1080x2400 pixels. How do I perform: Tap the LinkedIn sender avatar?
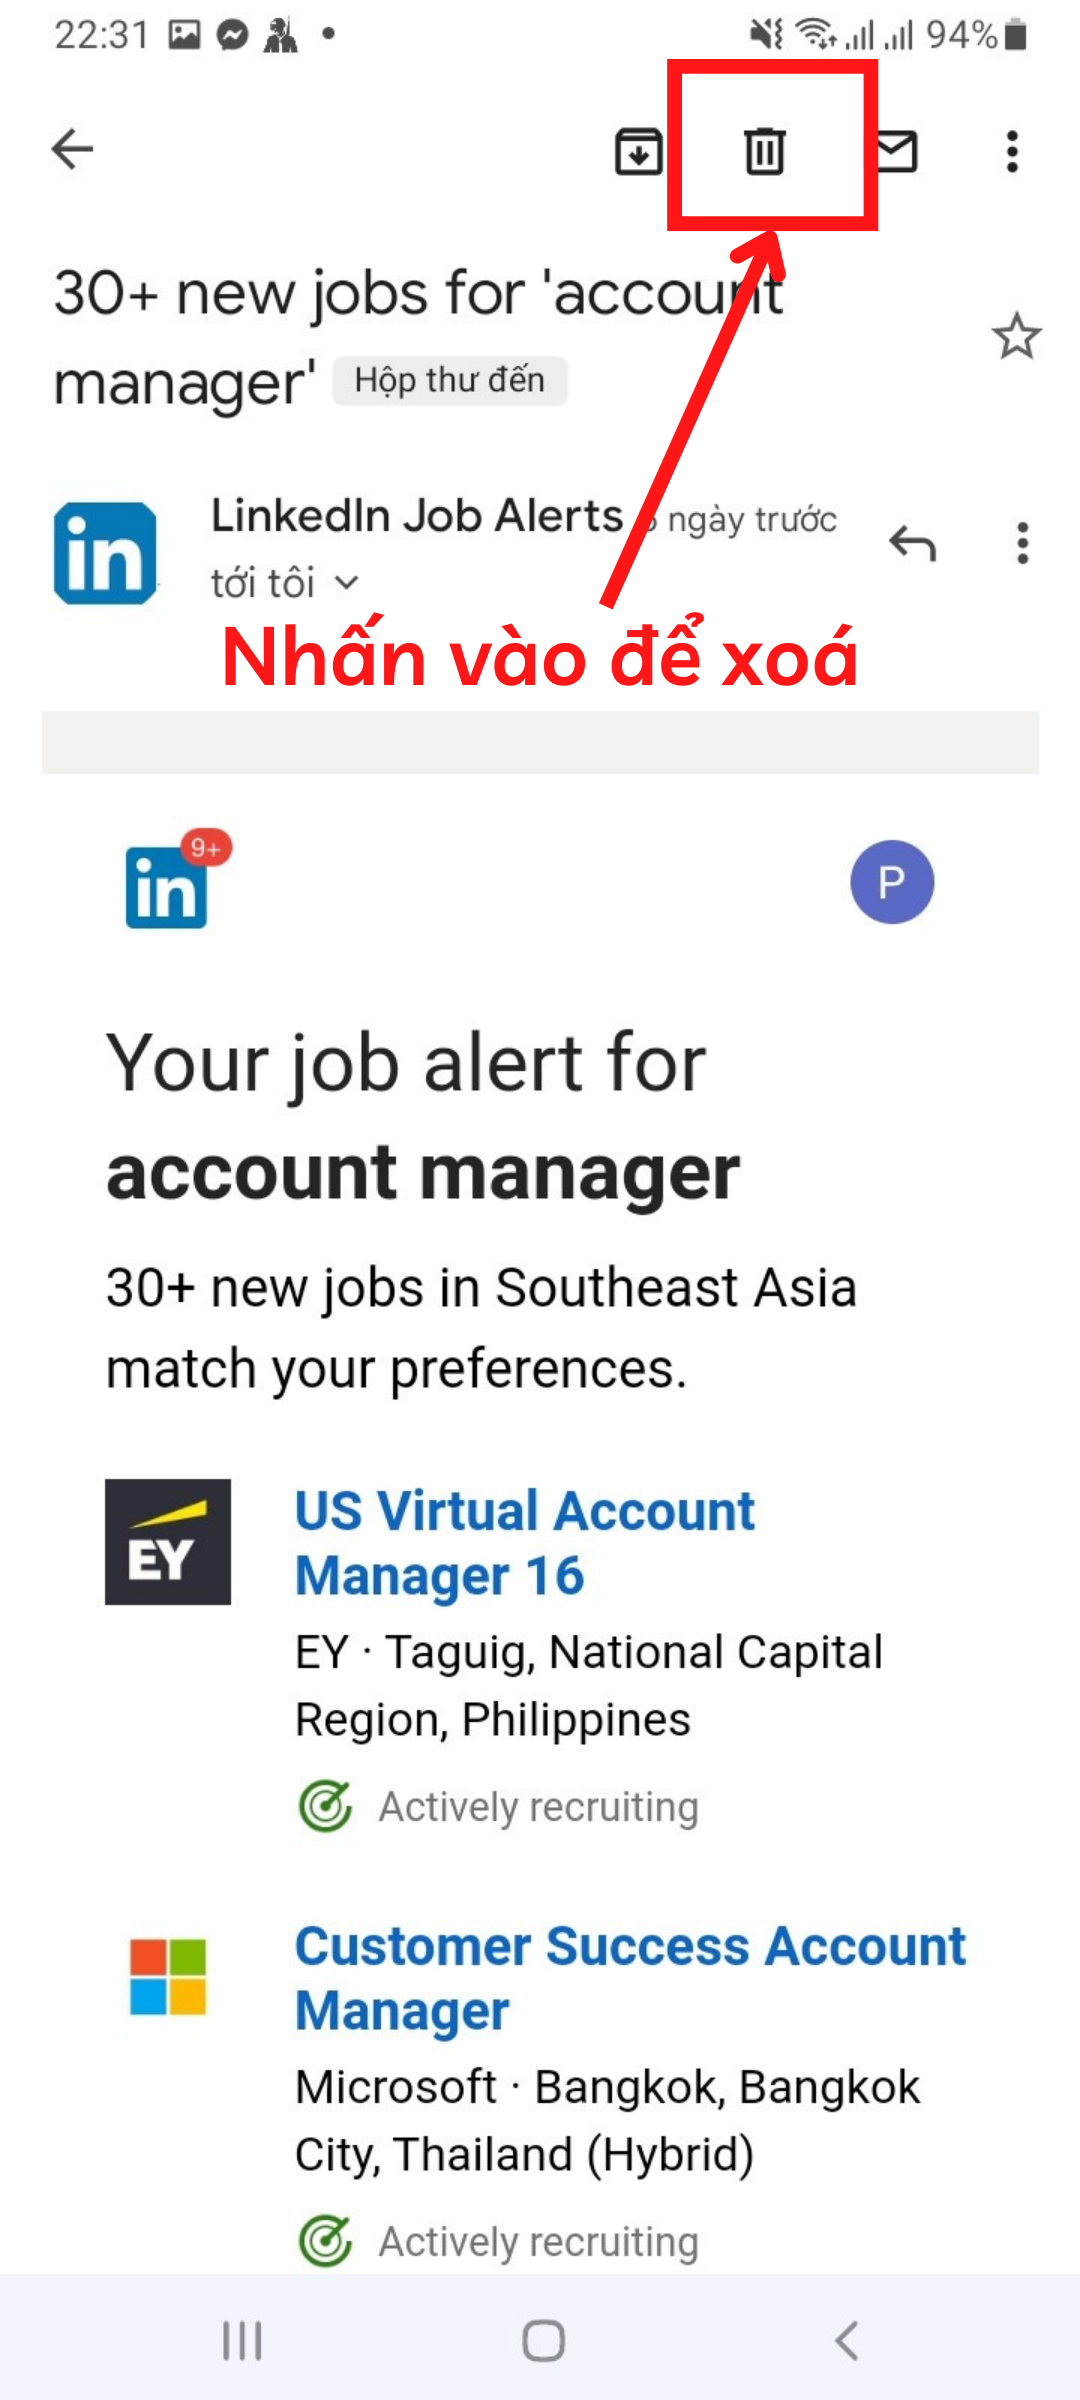coord(105,554)
